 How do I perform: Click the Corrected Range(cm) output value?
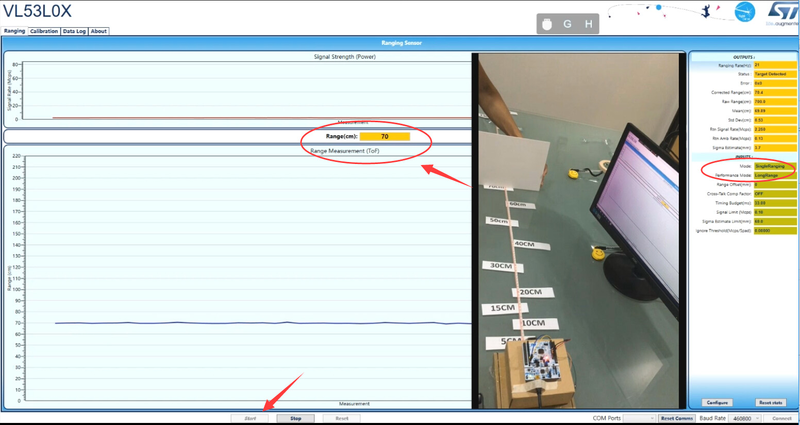click(774, 92)
